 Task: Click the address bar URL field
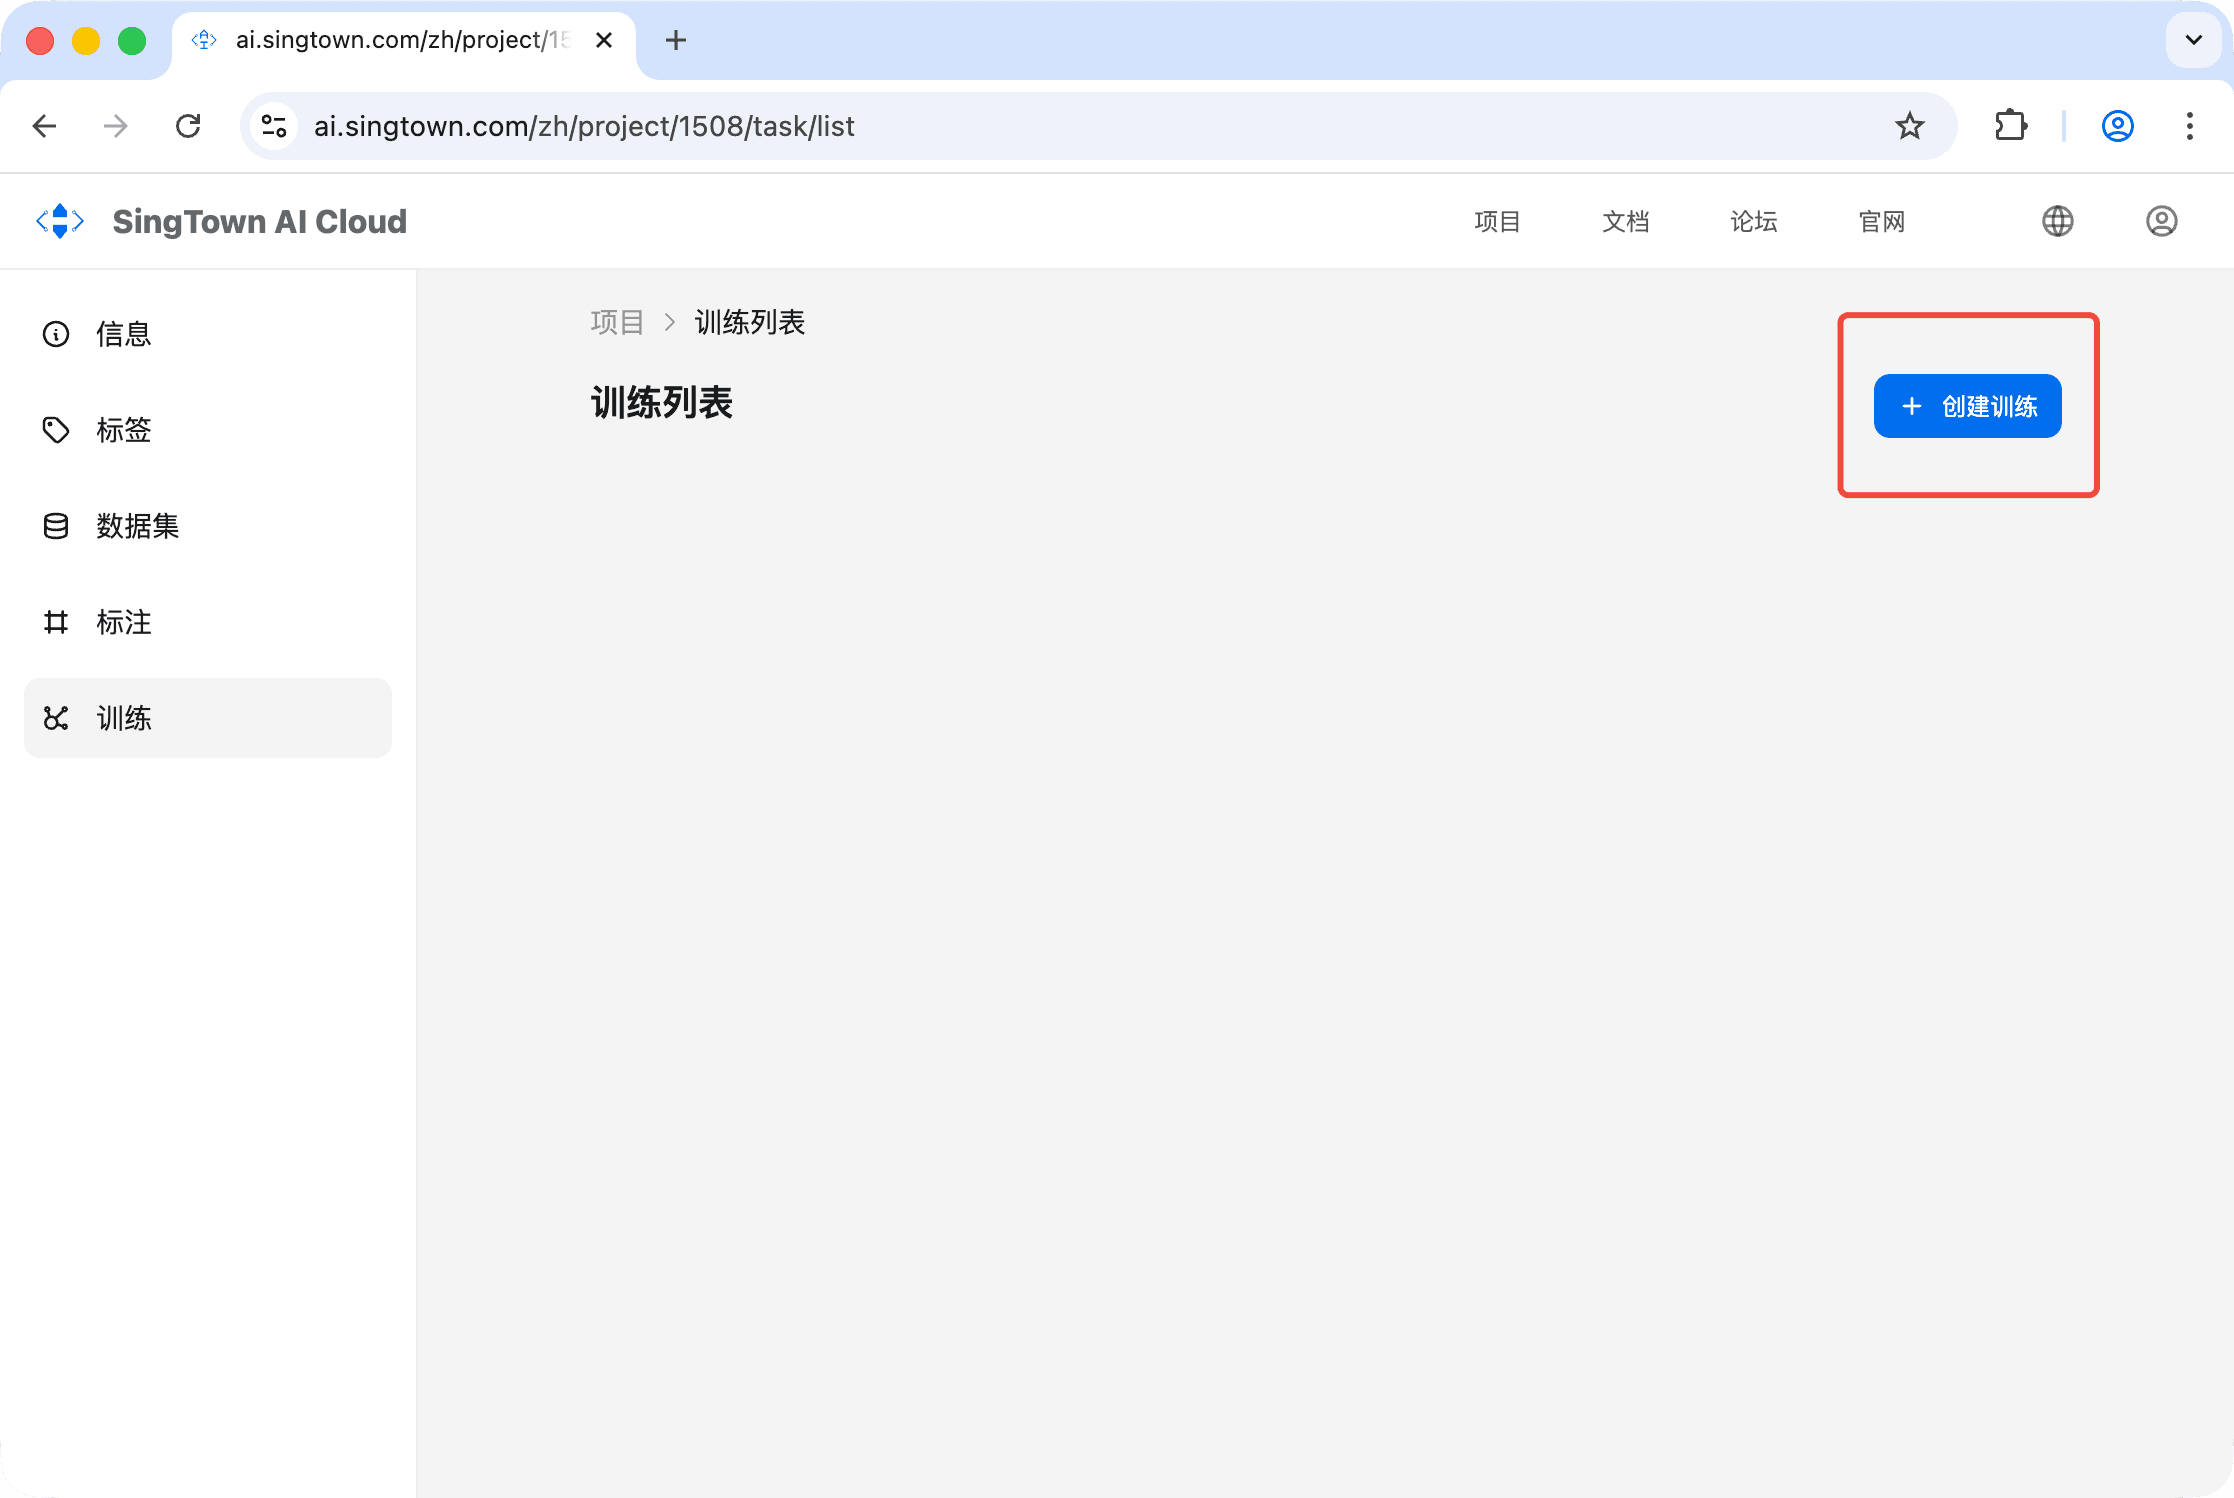tap(1000, 126)
